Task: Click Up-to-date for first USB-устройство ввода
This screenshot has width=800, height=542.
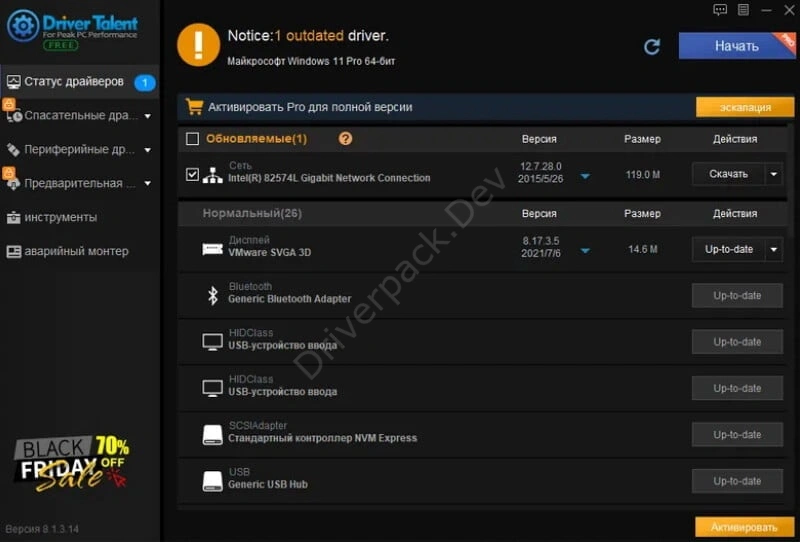Action: [737, 341]
